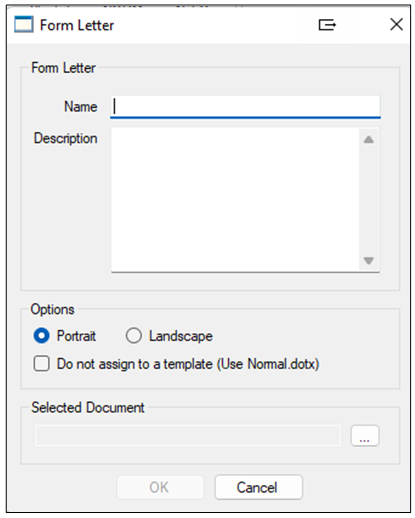
Task: Select the Portrait orientation option
Action: 42,336
